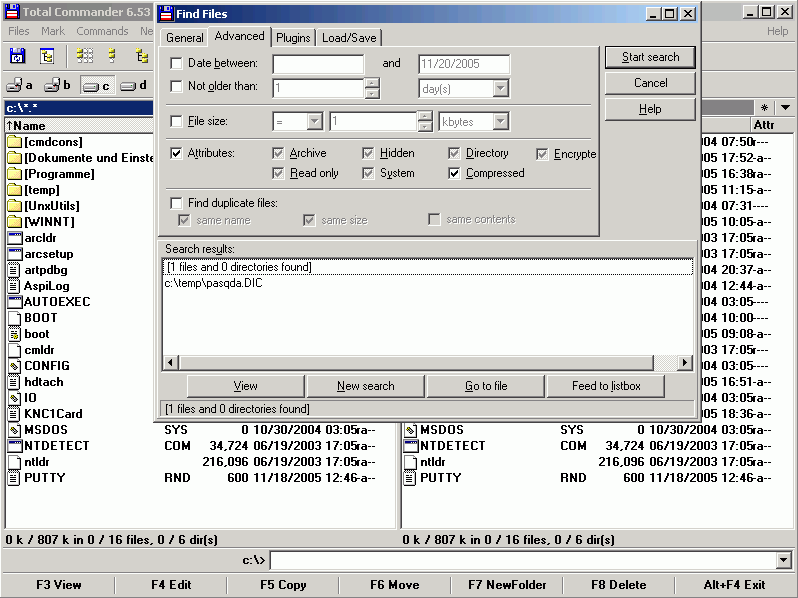The image size is (798, 598).
Task: Open the right panel directory history arrow
Action: [x=785, y=107]
